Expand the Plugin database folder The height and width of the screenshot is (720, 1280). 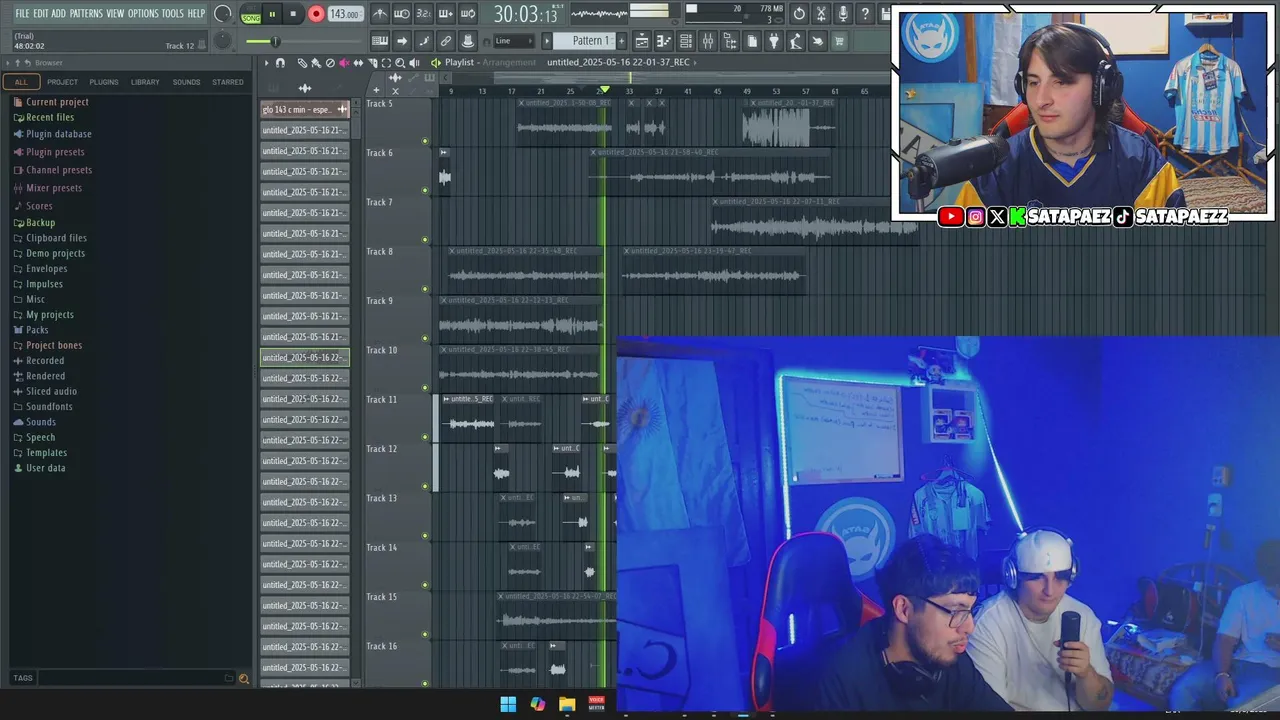59,134
